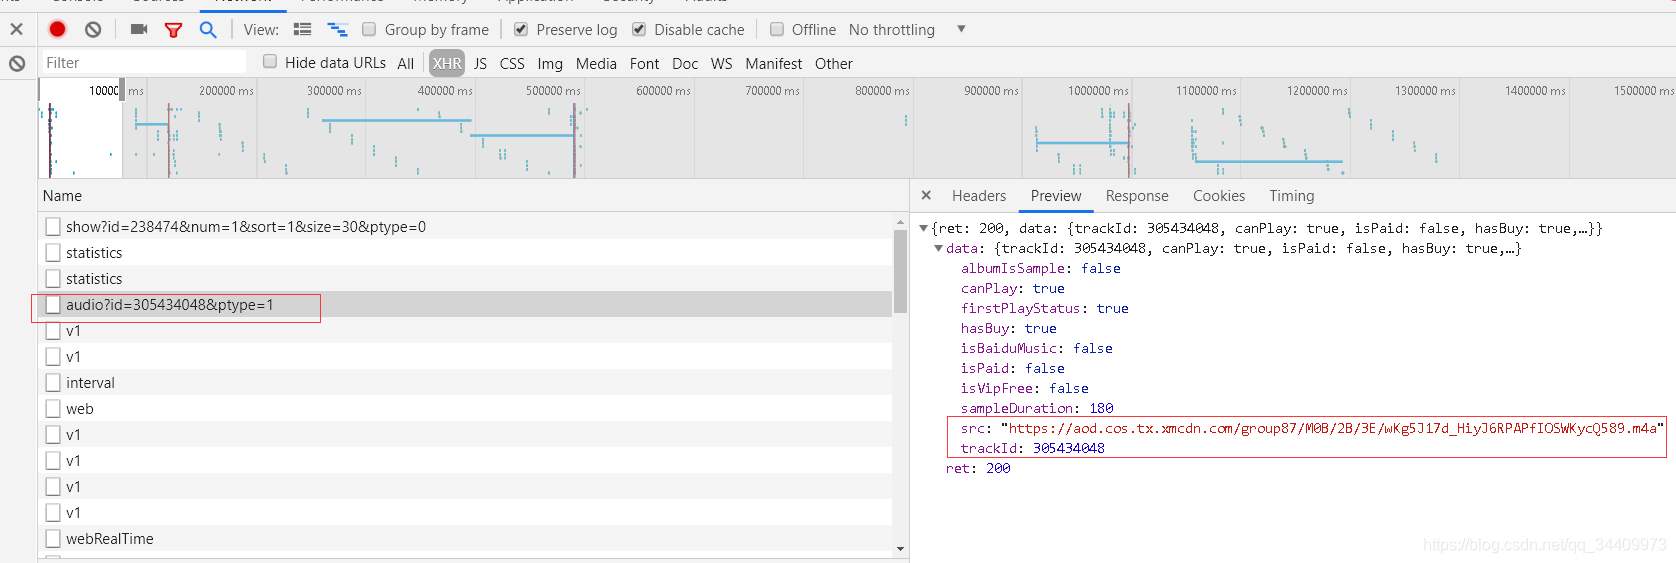Filter requests by Img
Screen dimensions: 1676x563
(x=550, y=63)
